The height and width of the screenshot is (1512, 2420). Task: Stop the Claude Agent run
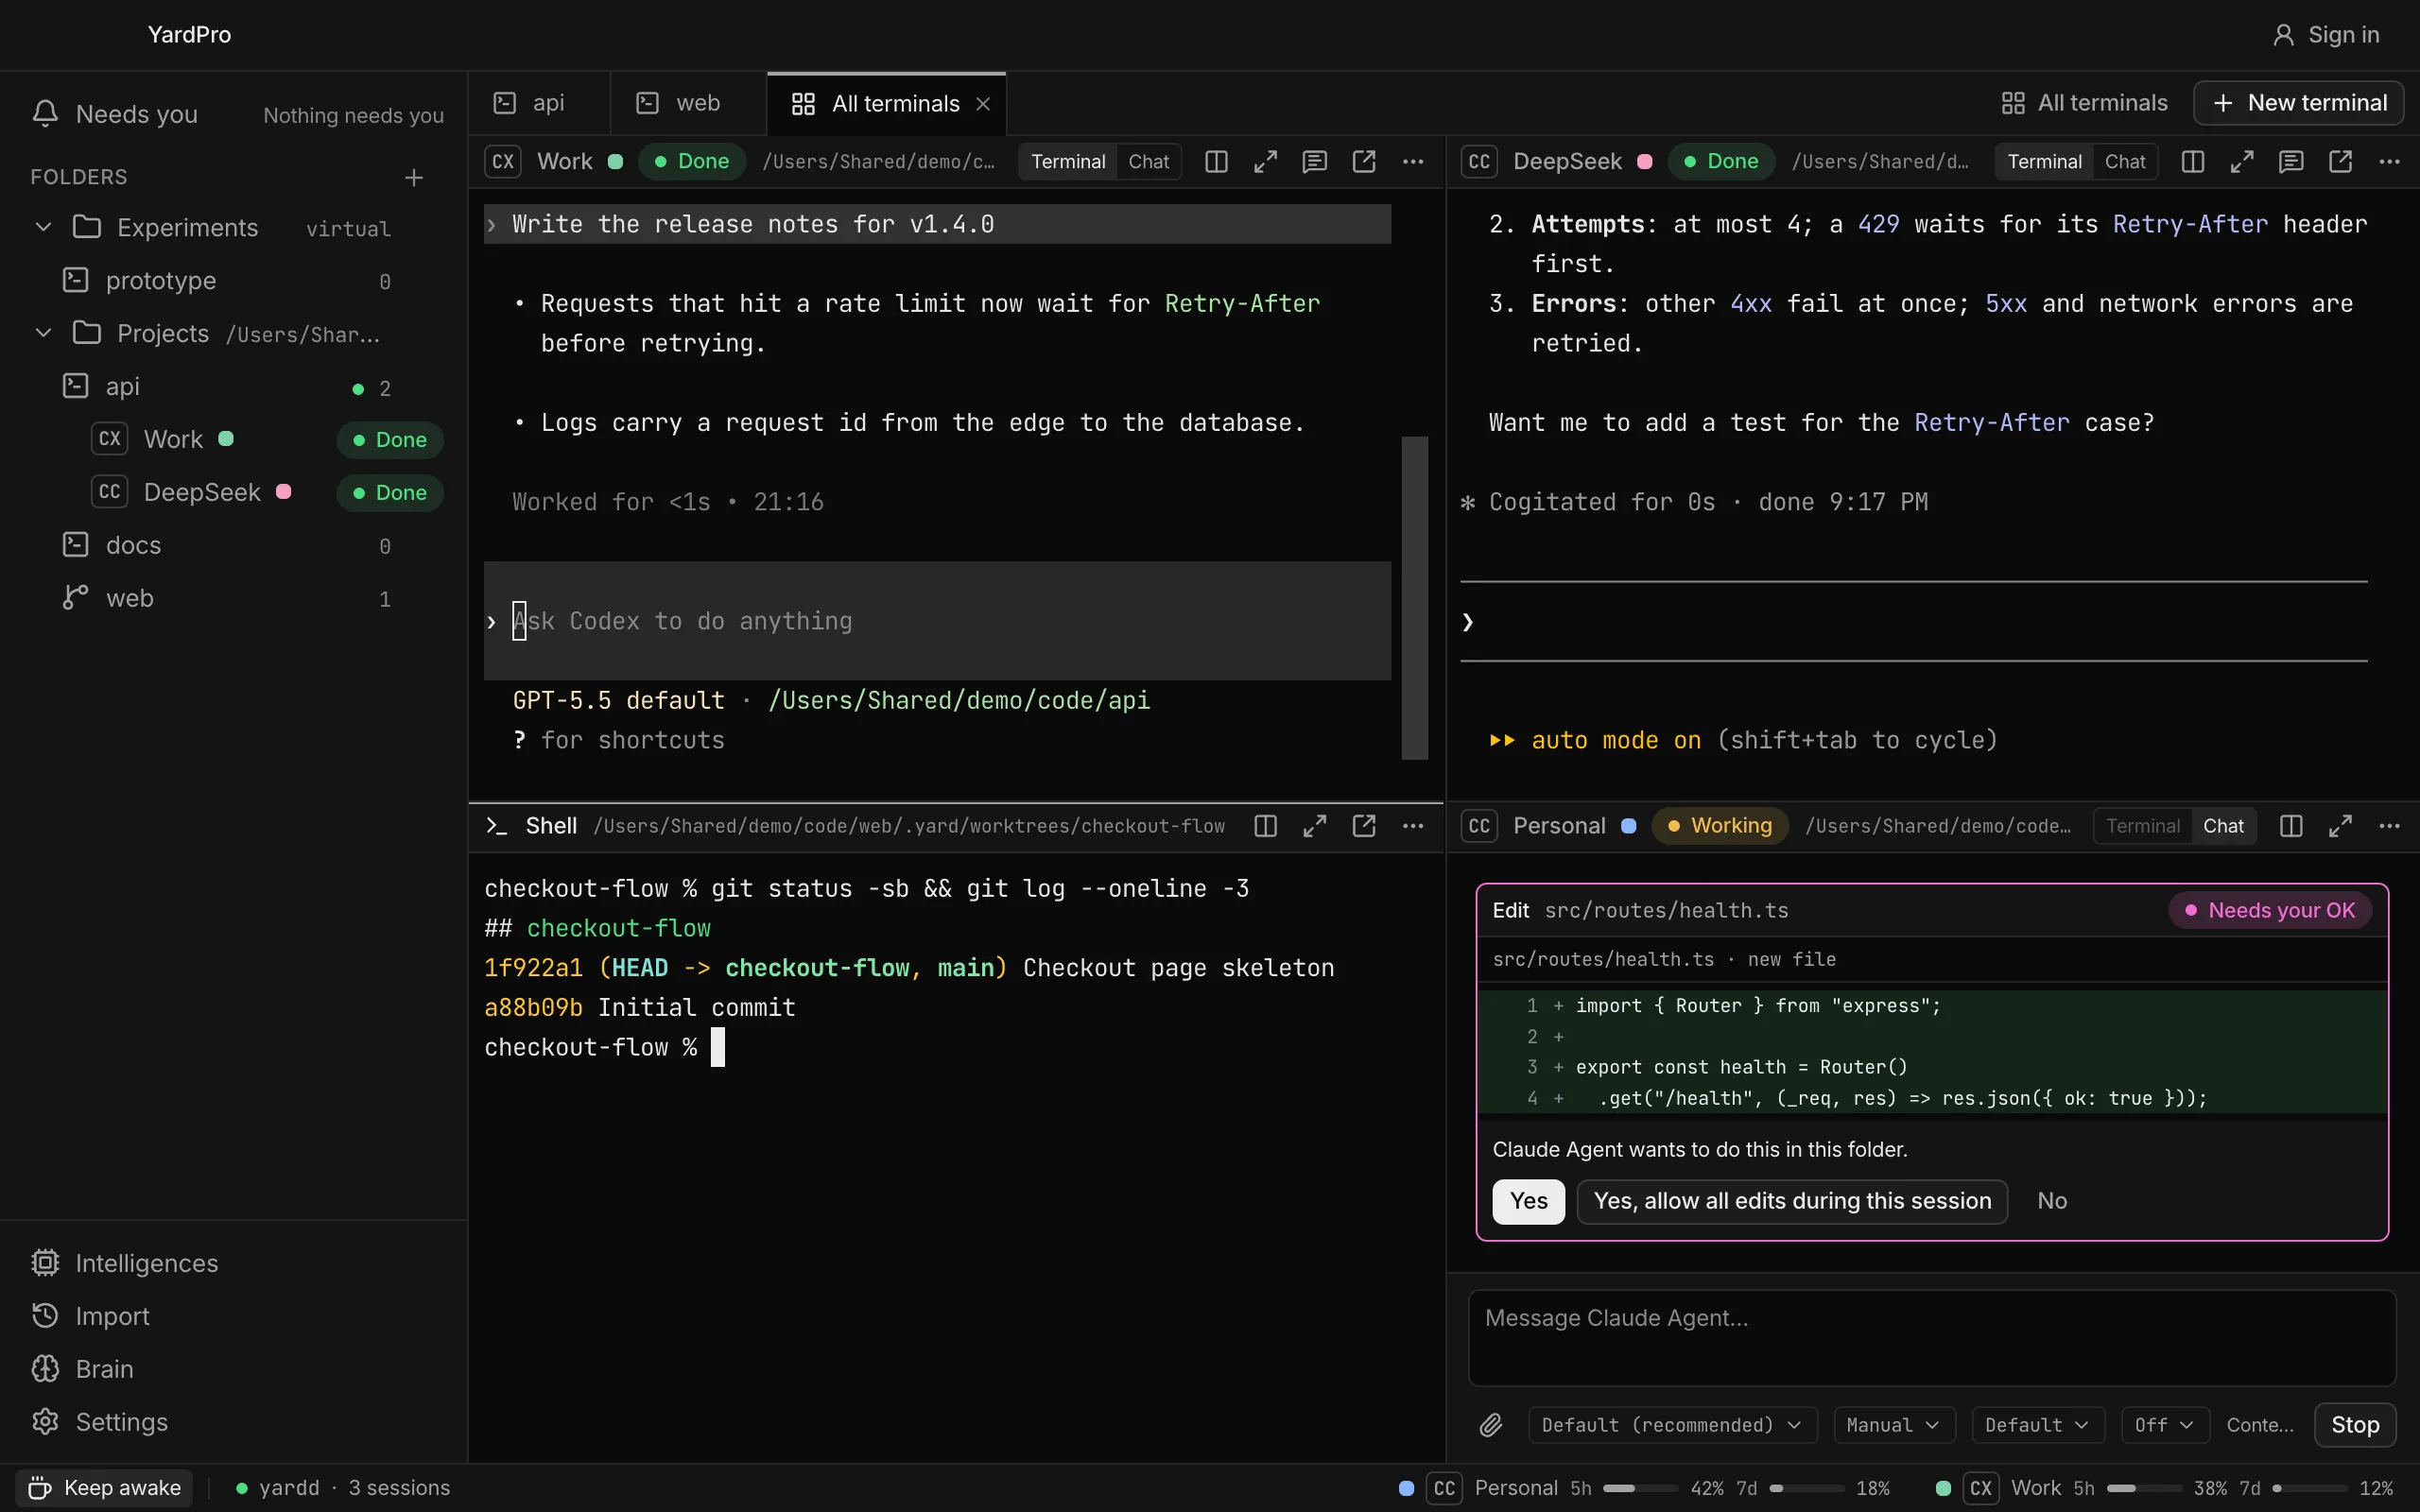click(x=2355, y=1425)
